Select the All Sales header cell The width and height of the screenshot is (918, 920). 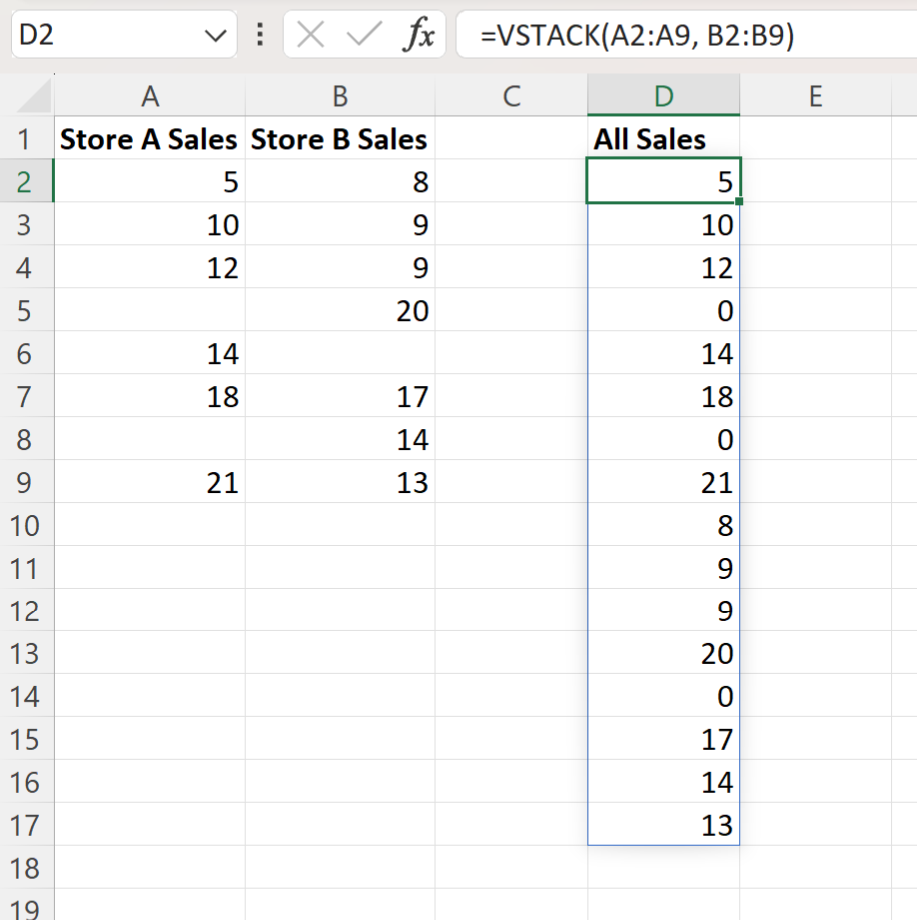click(663, 139)
